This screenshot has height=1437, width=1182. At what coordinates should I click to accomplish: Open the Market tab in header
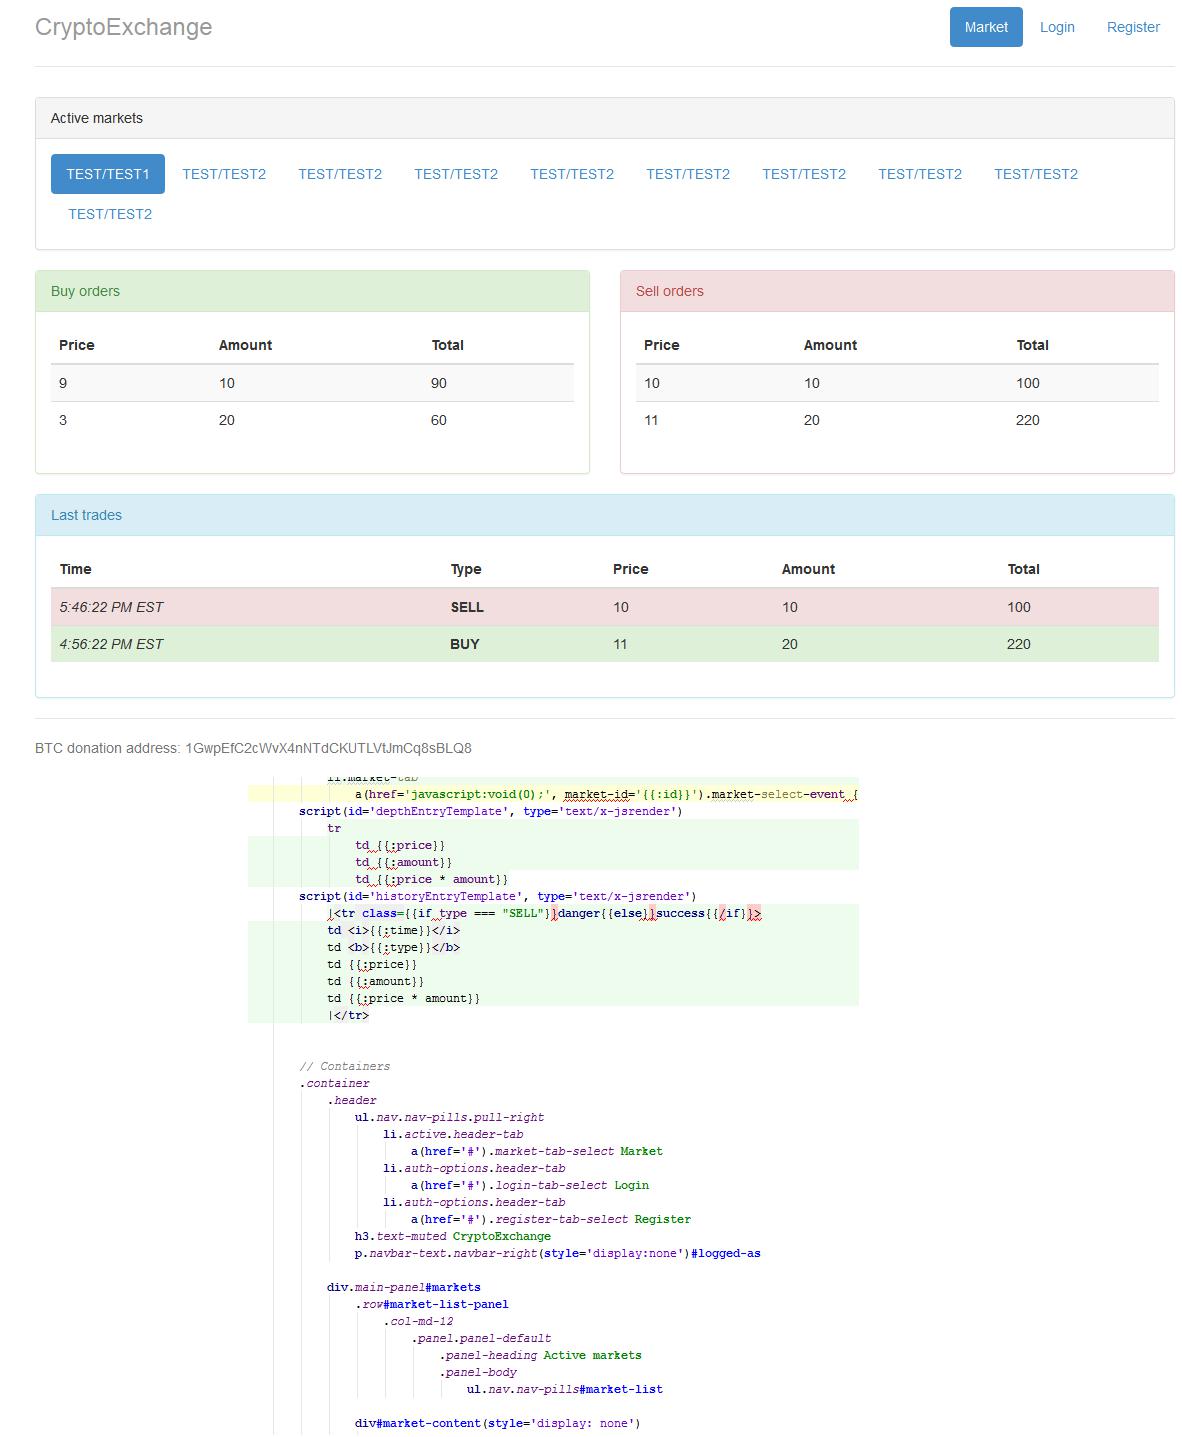pos(985,27)
